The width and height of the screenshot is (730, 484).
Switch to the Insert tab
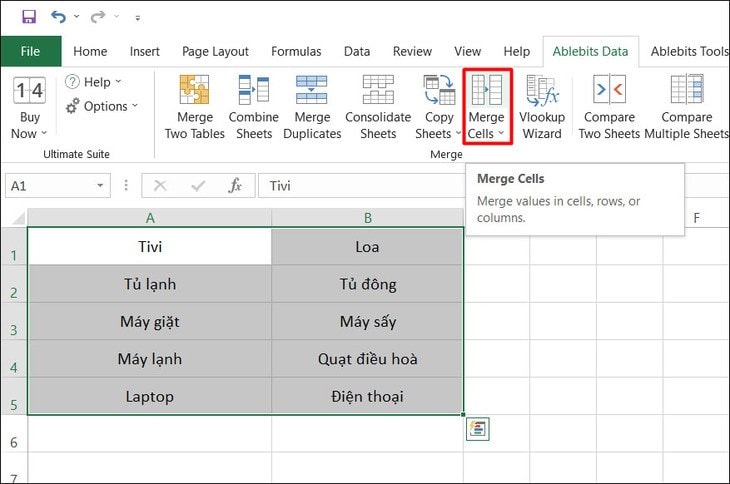144,51
